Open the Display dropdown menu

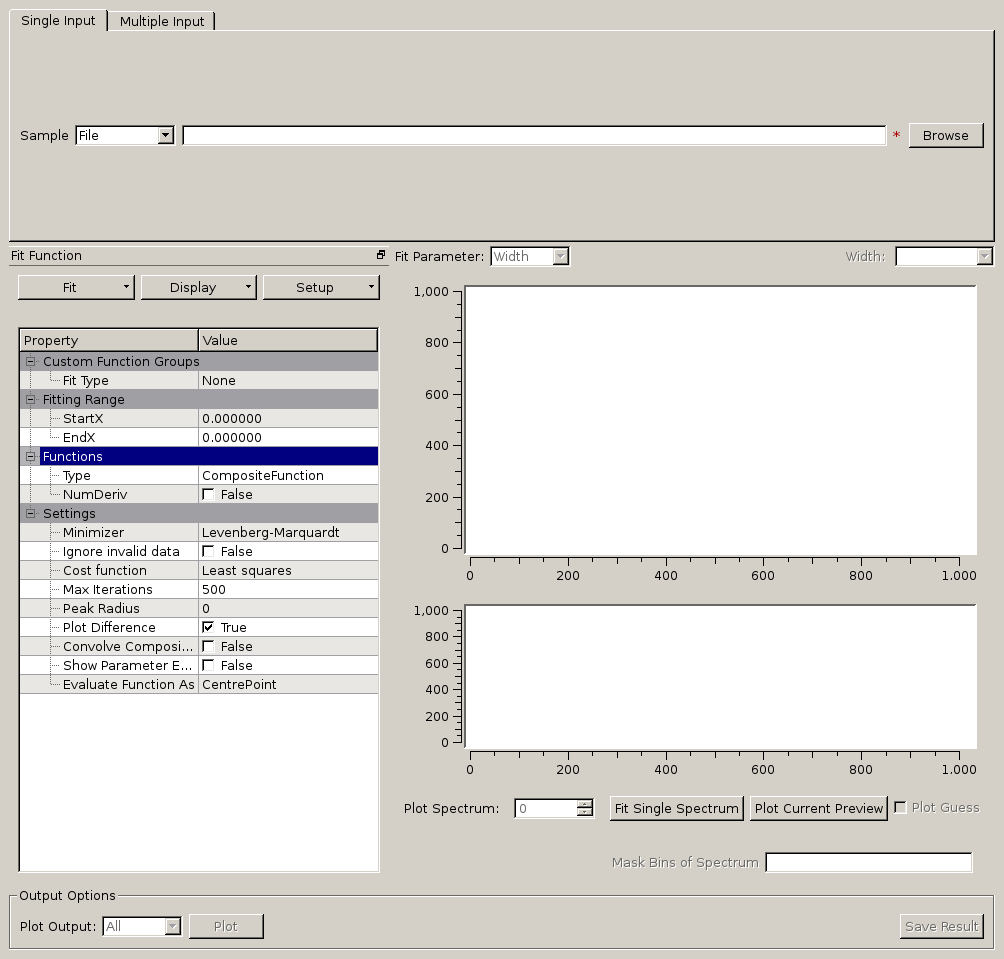coord(199,287)
